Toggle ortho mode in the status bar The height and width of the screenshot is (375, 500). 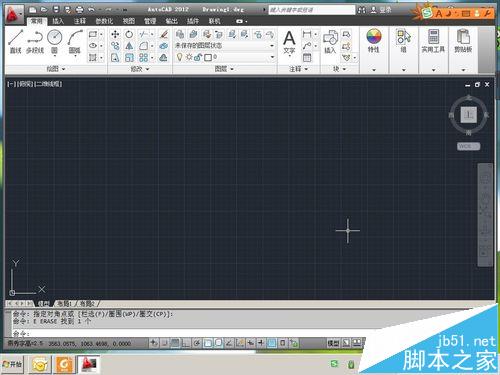(186, 343)
